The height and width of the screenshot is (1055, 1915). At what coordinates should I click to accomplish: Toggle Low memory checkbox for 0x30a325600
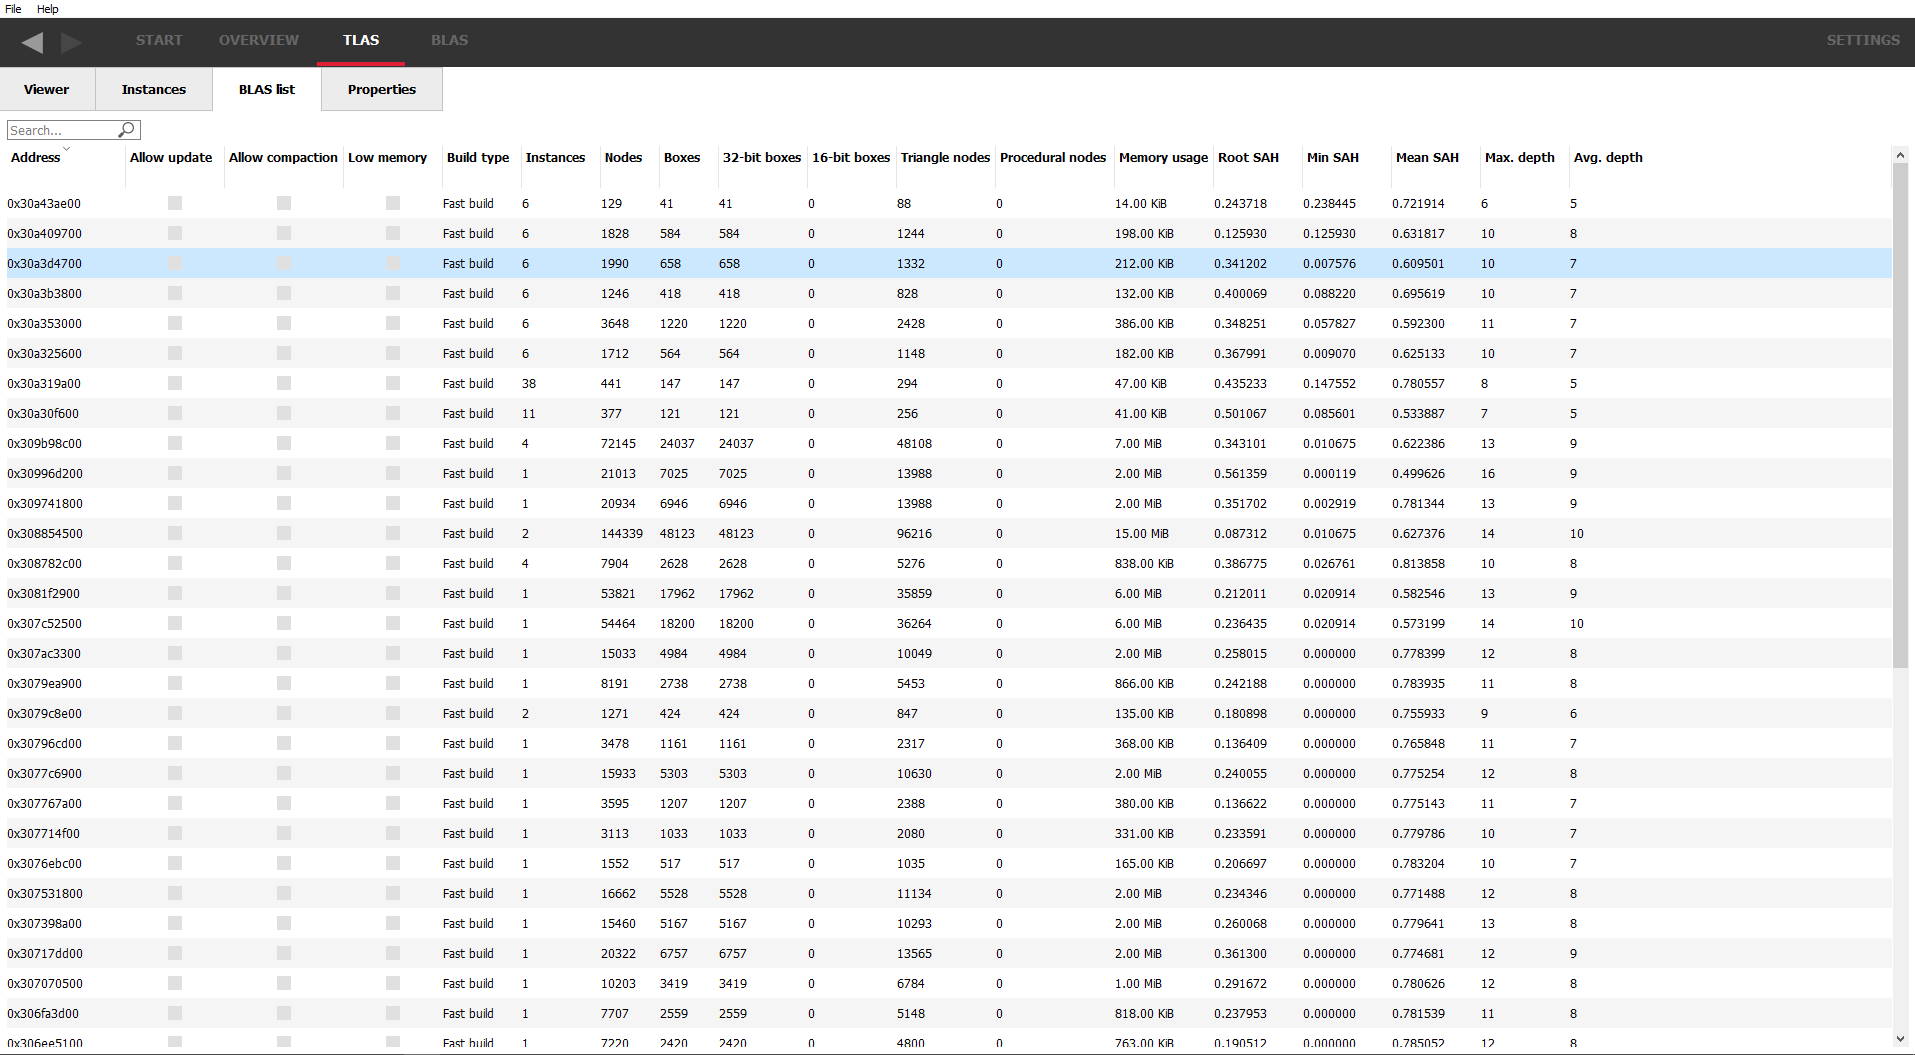(393, 353)
